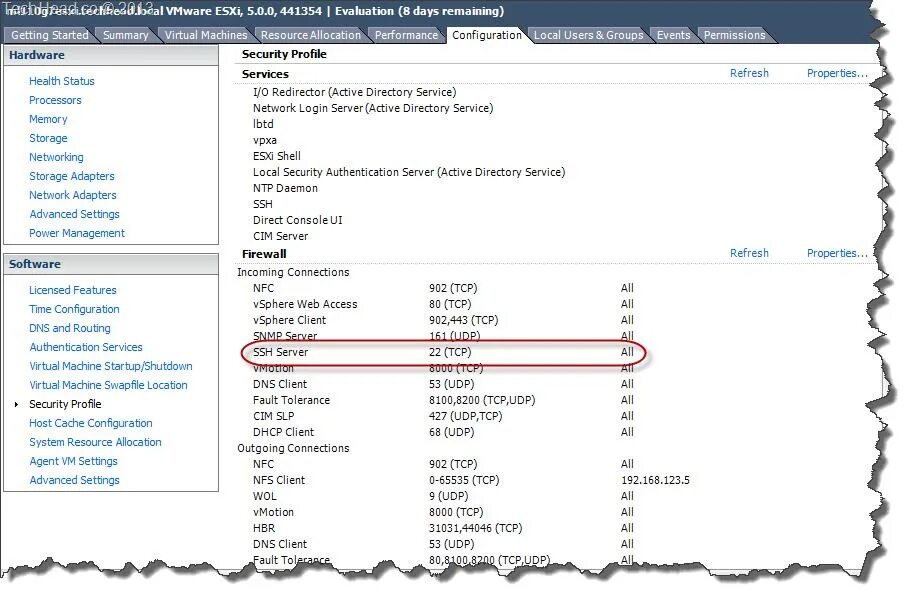Open Host Cache Configuration link
Screen dimensions: 913x600
pos(91,423)
